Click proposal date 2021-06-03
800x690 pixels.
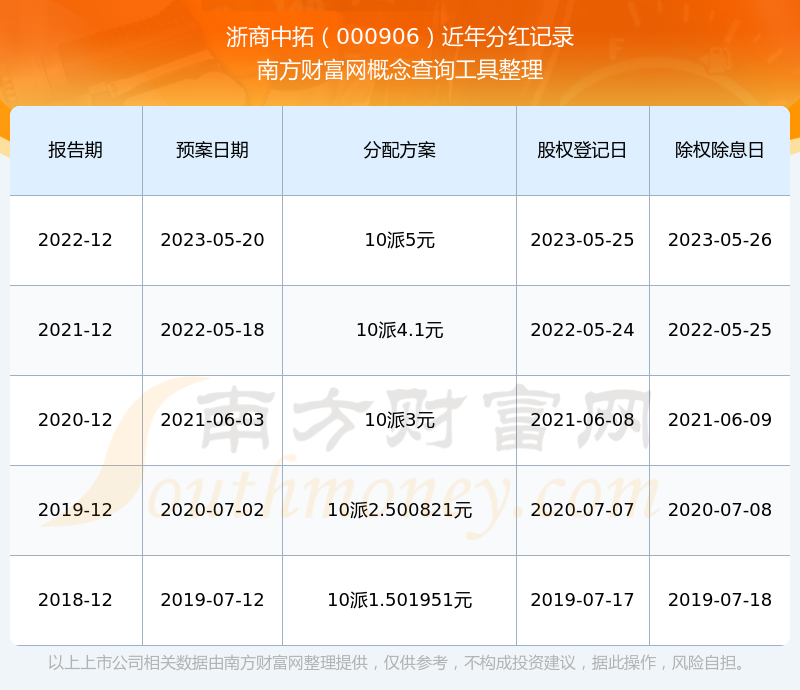click(x=212, y=420)
